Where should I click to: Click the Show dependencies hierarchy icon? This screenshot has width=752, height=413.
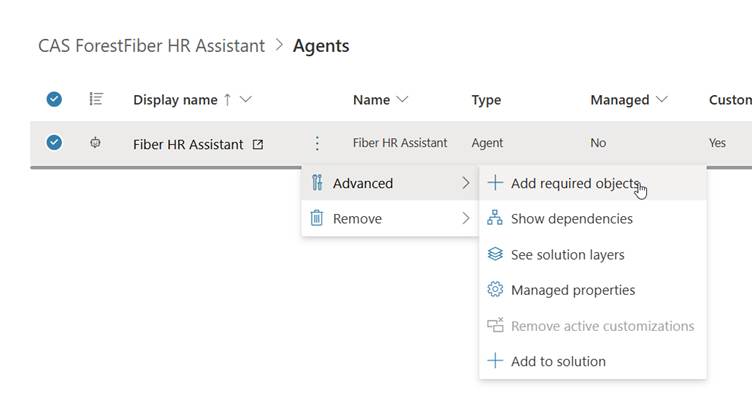pyautogui.click(x=494, y=218)
